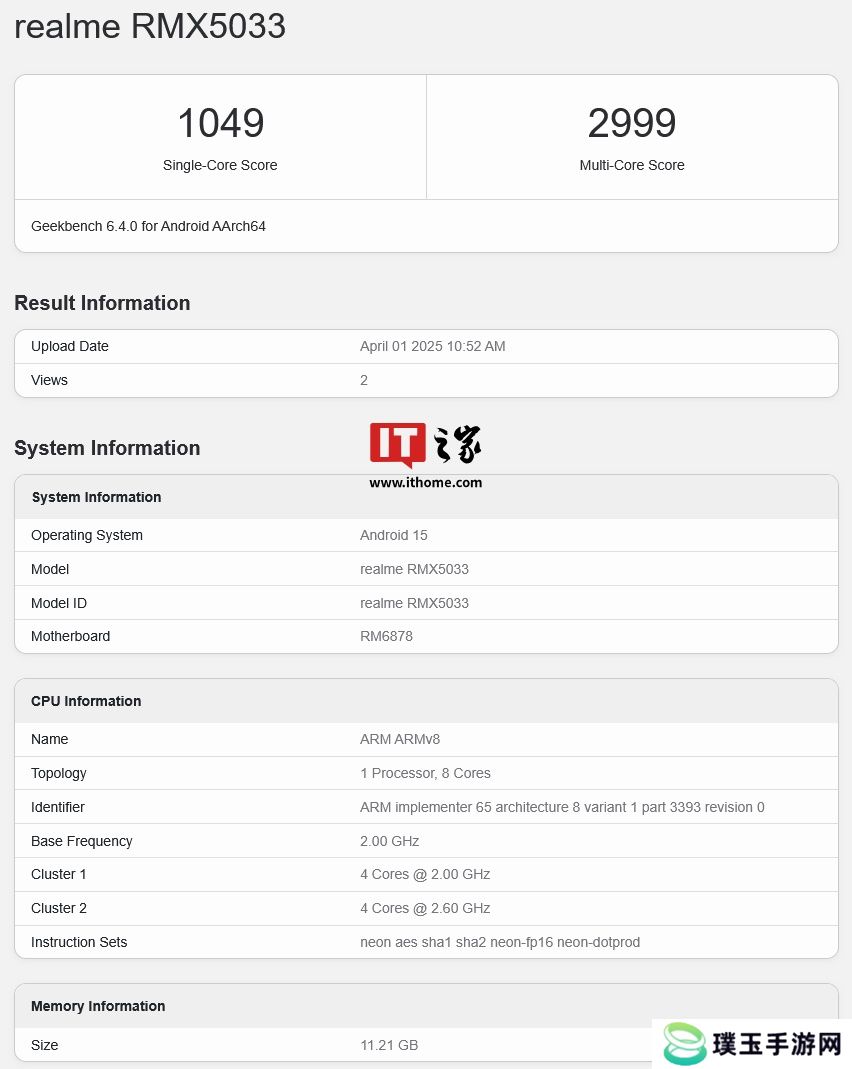Click the CPU Name row label

tap(49, 739)
